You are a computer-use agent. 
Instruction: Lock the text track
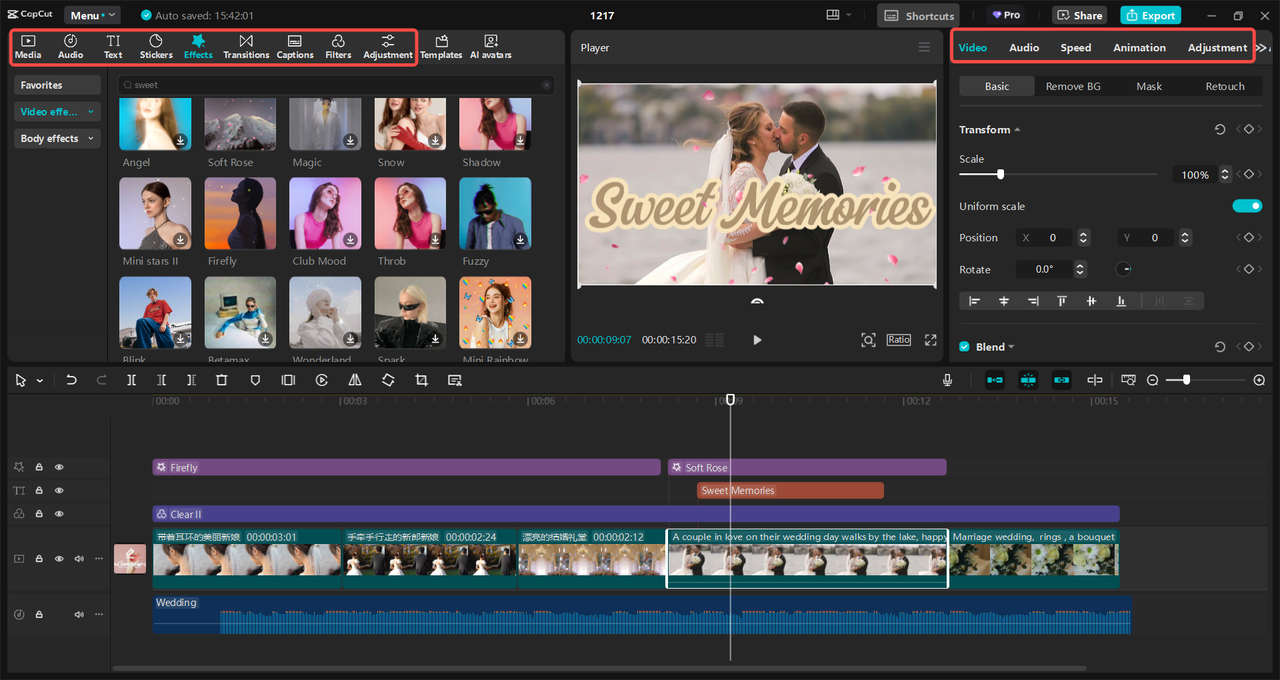coord(39,491)
